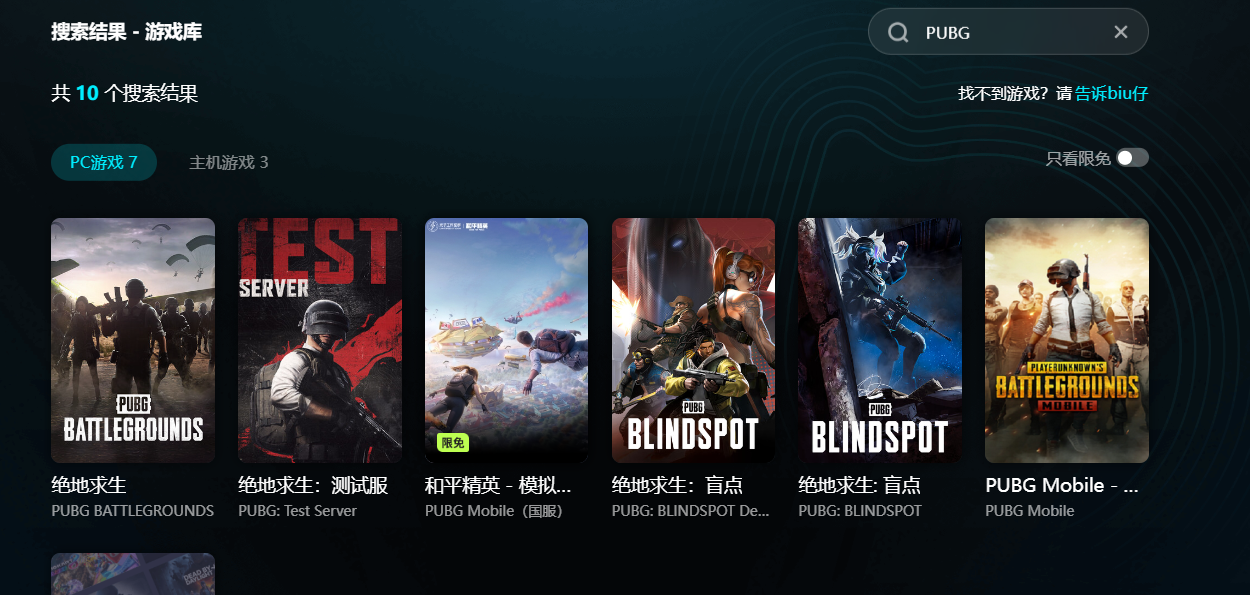Select the 绝地求生：测试服 title text
1250x595 pixels.
pos(313,486)
